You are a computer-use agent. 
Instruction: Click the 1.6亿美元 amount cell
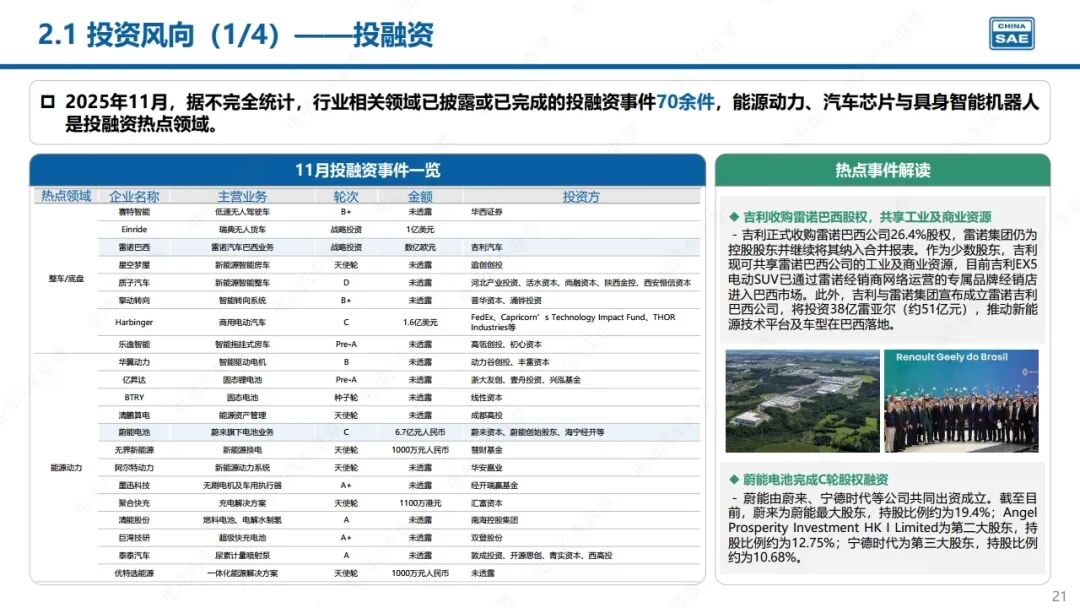[420, 322]
